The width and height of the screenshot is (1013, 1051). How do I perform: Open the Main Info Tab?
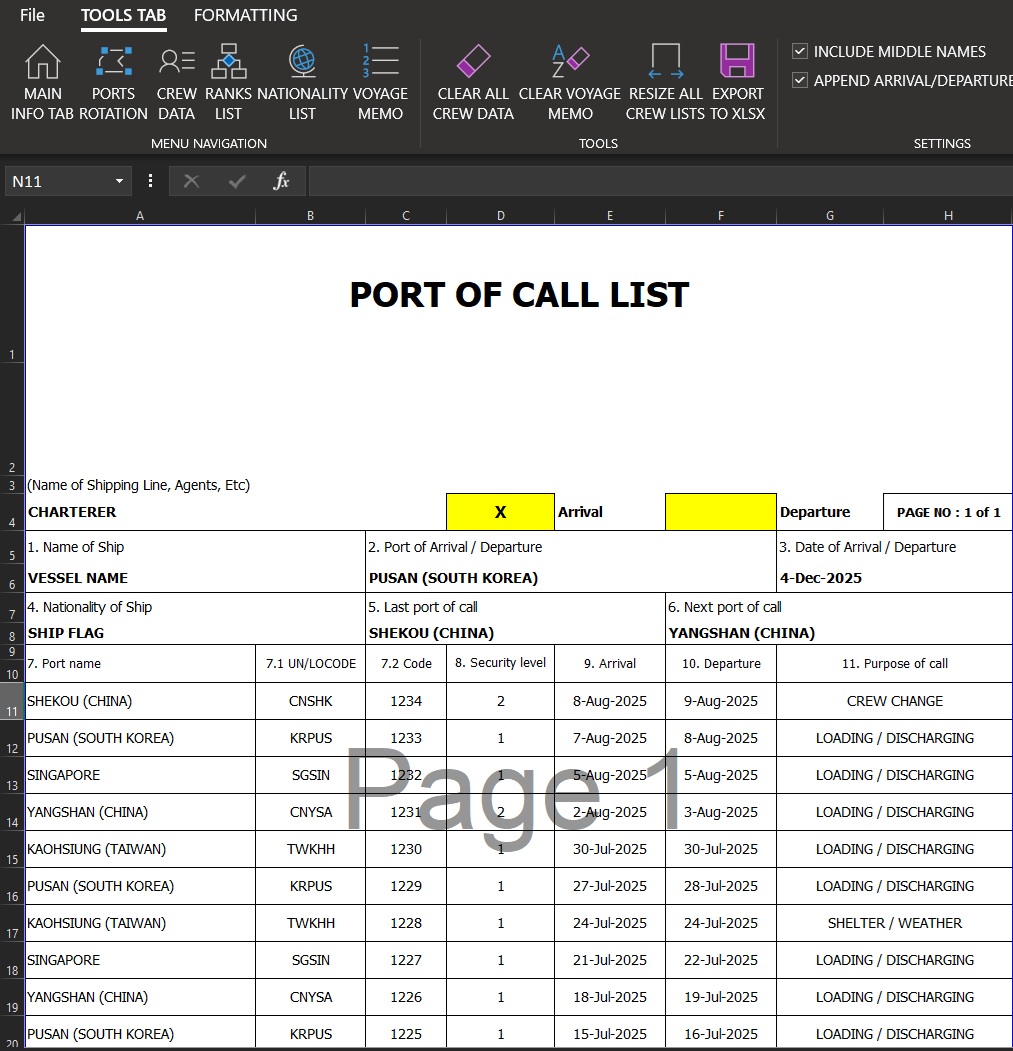click(42, 83)
